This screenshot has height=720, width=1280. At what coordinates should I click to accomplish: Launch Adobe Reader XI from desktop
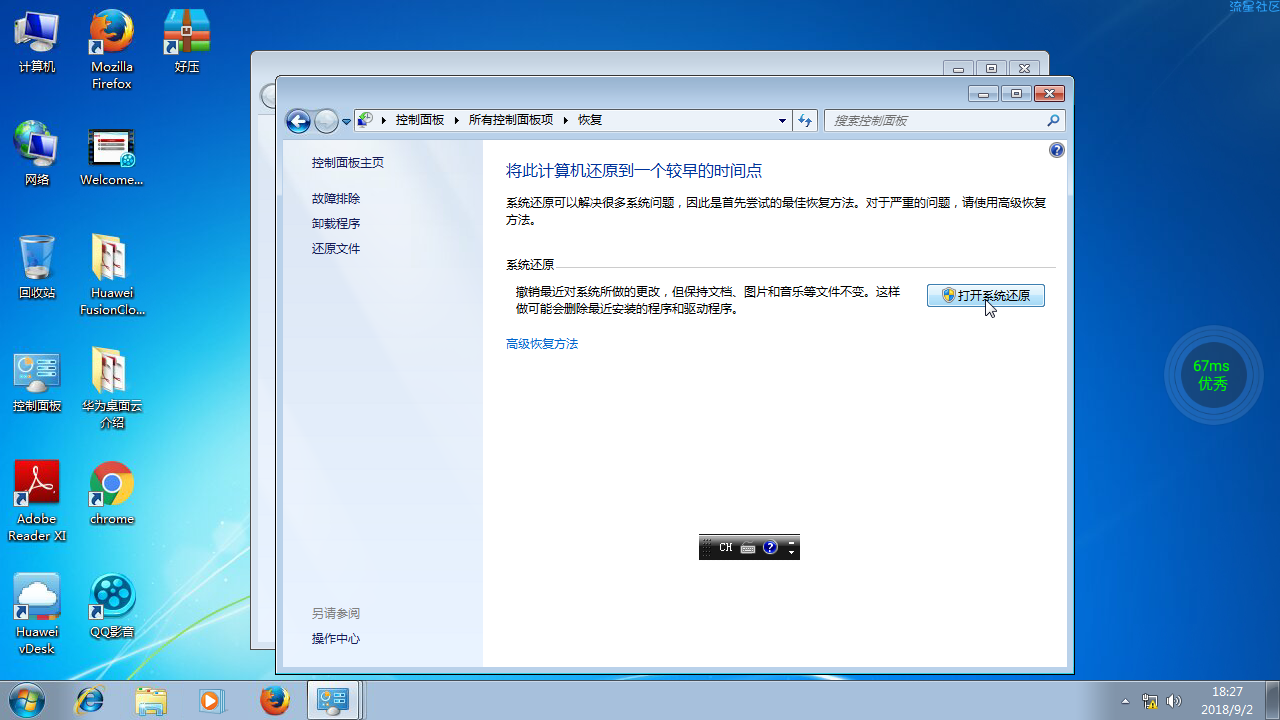pos(37,501)
